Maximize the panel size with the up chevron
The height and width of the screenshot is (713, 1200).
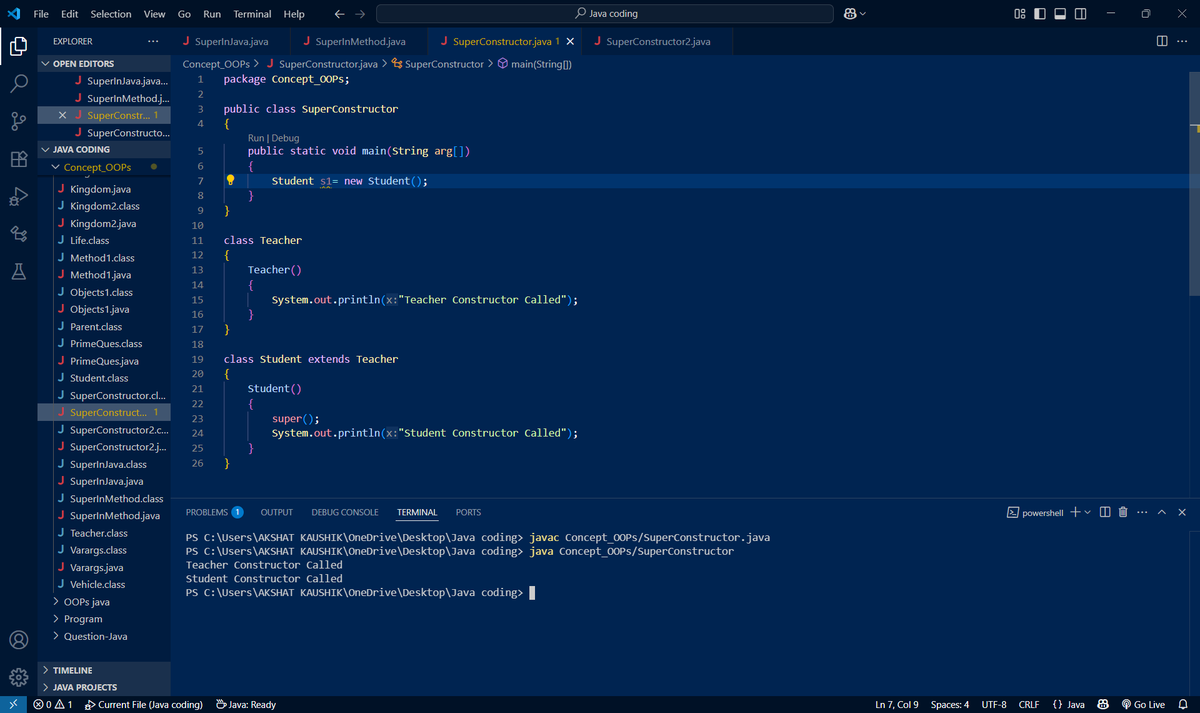[1162, 512]
